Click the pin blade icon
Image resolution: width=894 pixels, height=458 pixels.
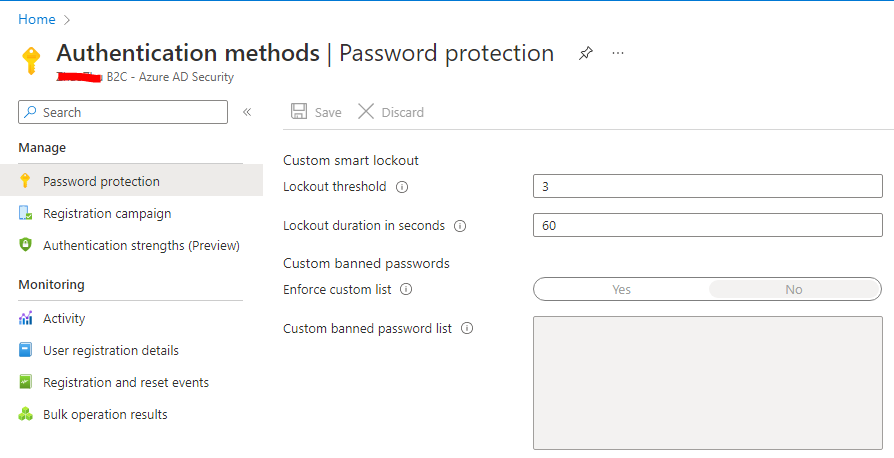(x=586, y=54)
